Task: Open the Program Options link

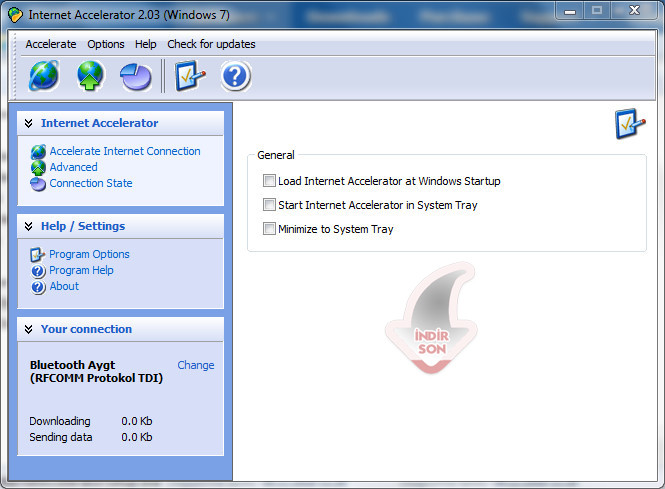Action: click(x=89, y=254)
